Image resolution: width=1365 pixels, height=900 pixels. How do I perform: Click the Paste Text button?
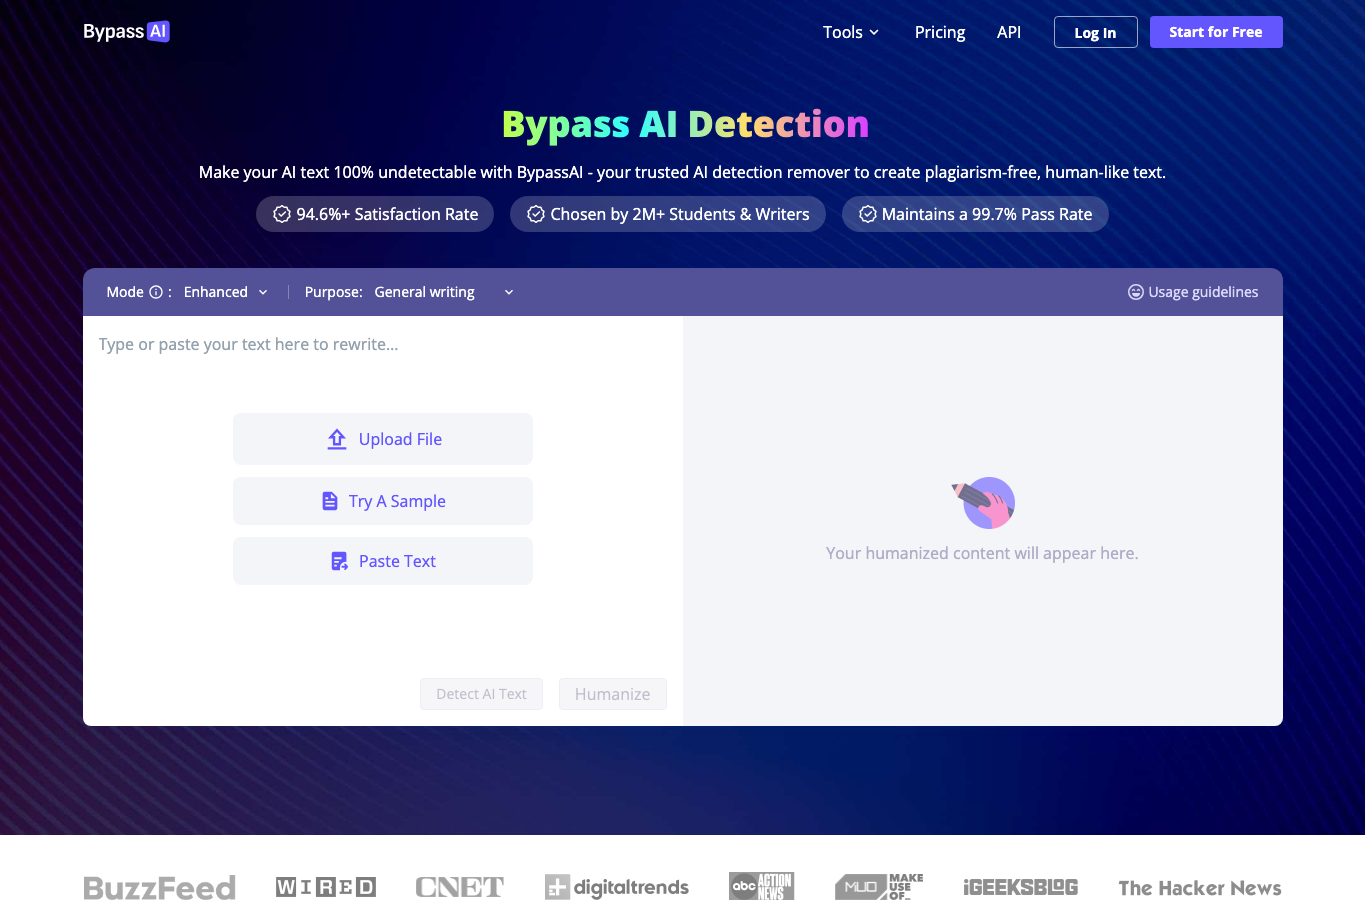click(x=383, y=561)
